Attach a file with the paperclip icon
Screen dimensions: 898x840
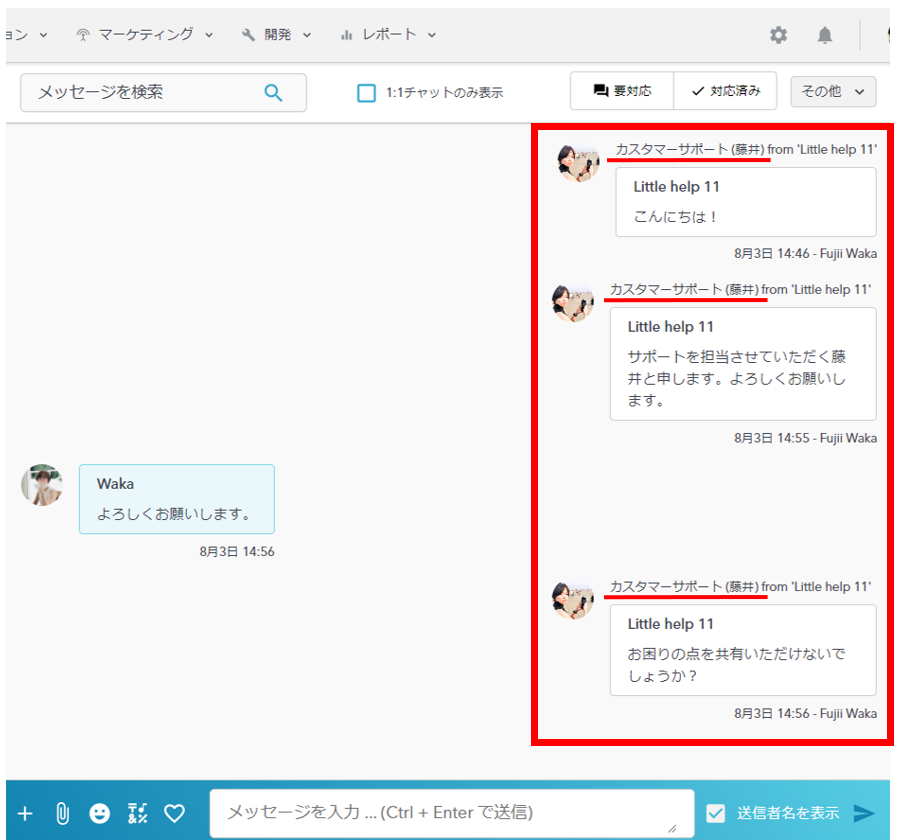[x=62, y=813]
